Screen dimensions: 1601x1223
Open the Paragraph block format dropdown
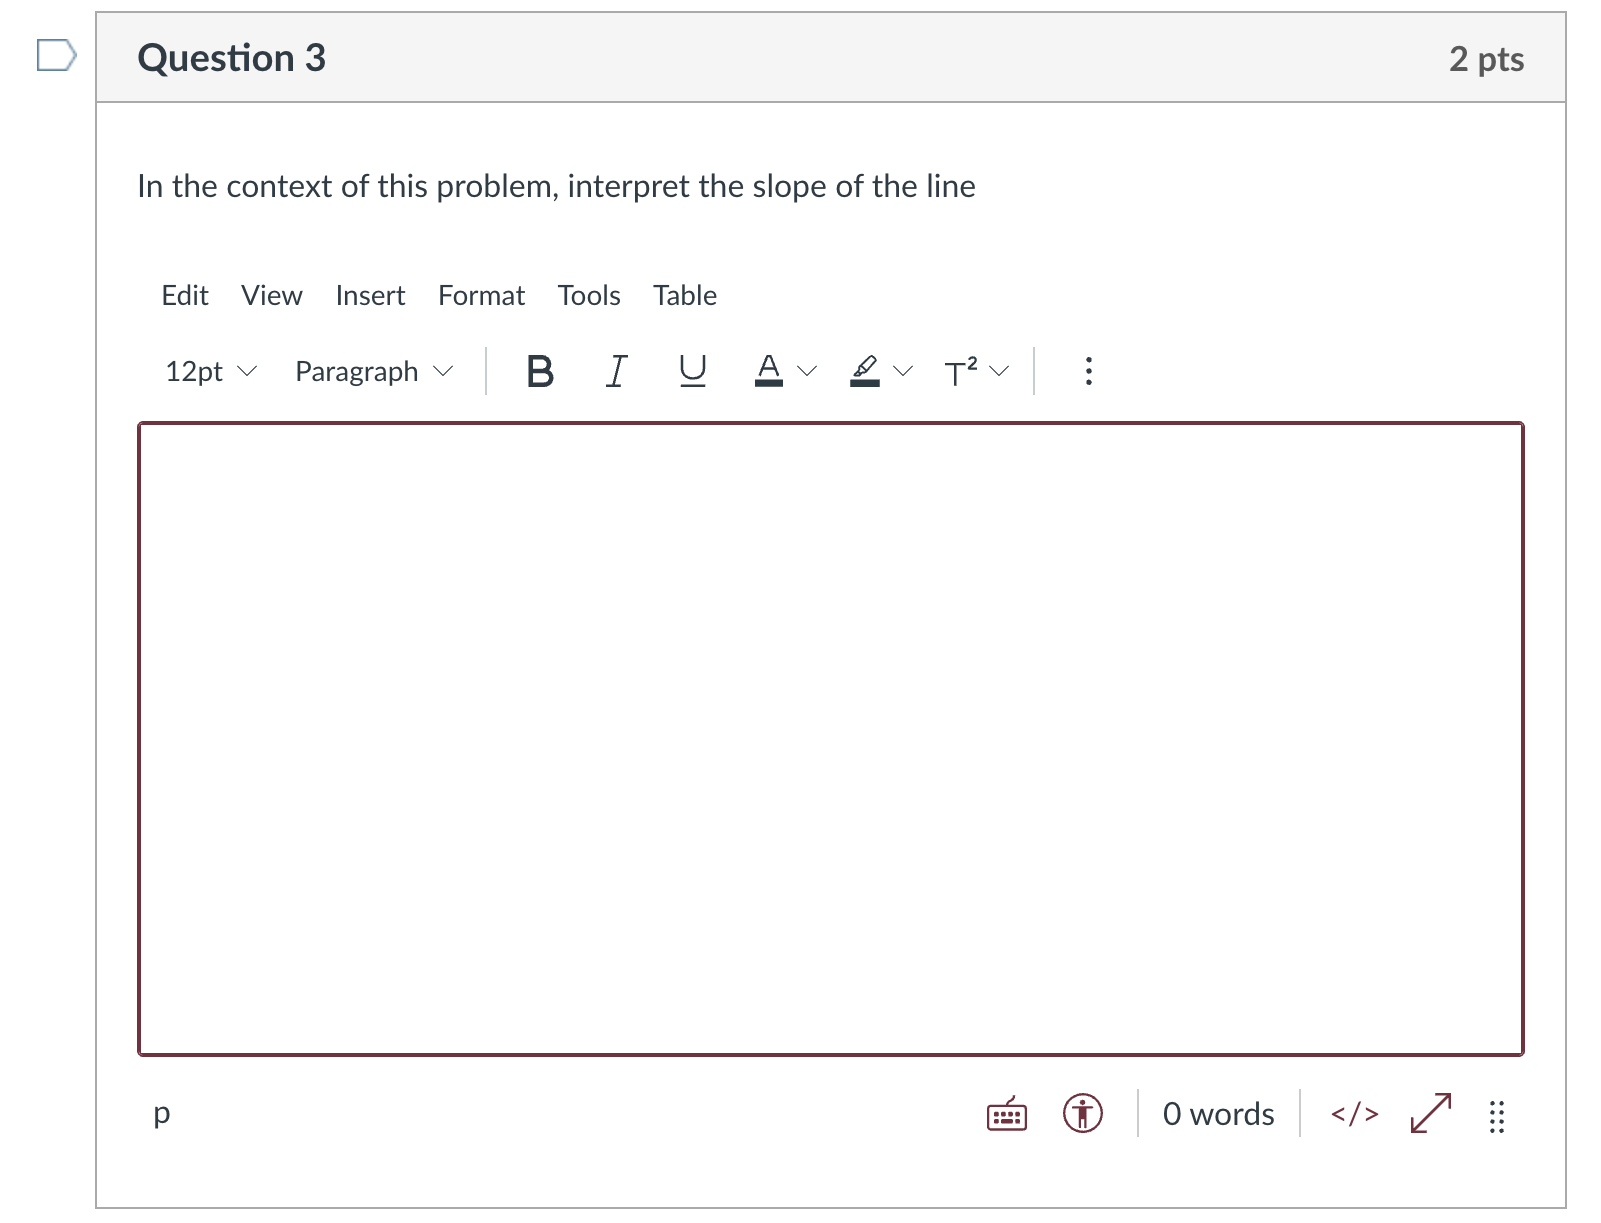click(374, 372)
